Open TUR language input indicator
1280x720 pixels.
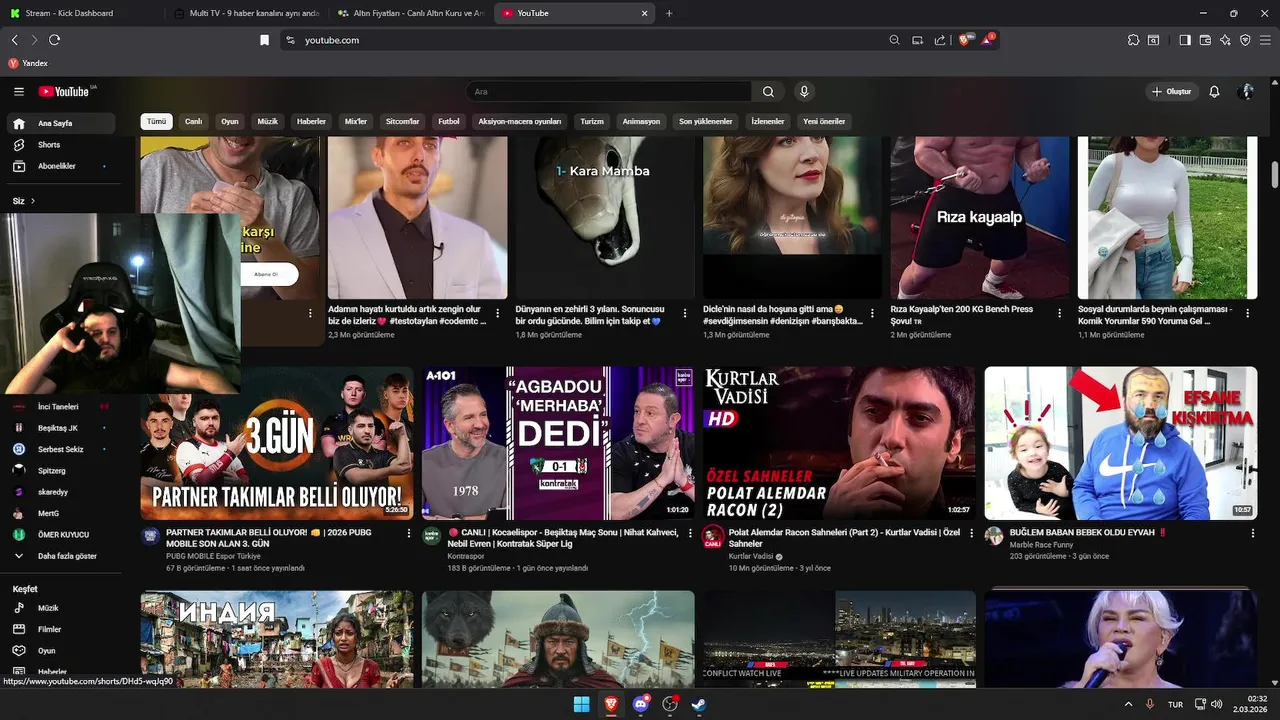click(1175, 704)
